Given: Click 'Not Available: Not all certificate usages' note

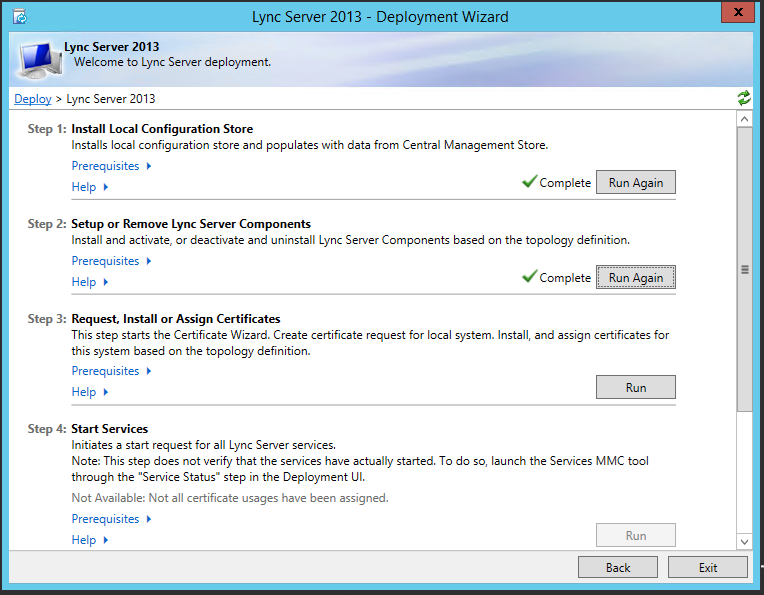Looking at the screenshot, I should [x=230, y=499].
